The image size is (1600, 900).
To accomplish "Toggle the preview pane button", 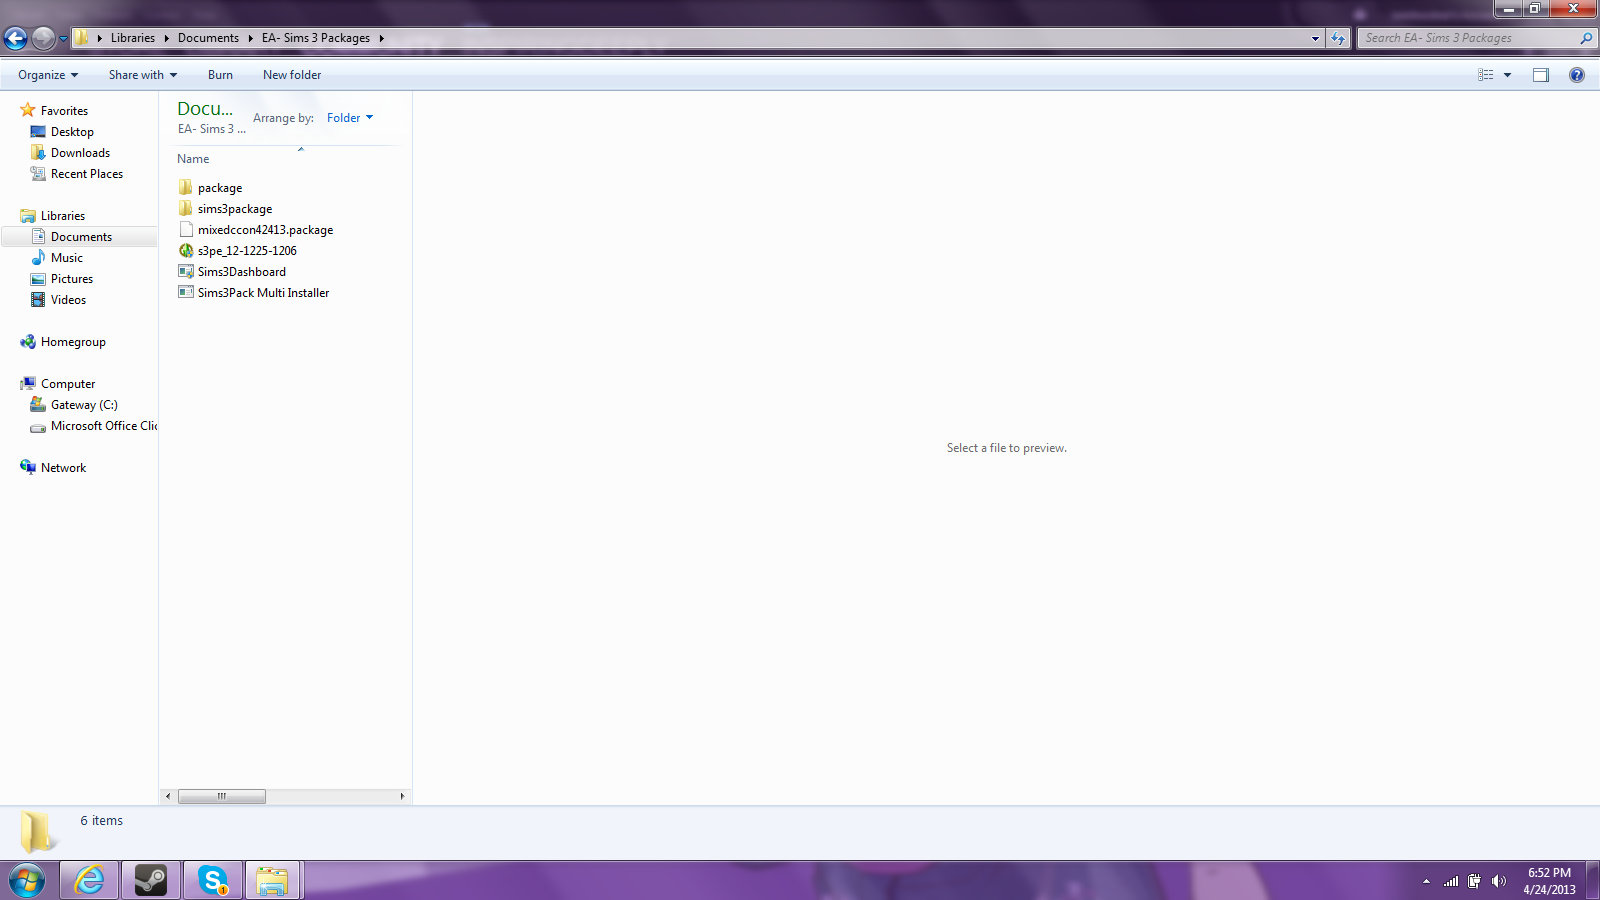I will (1541, 75).
